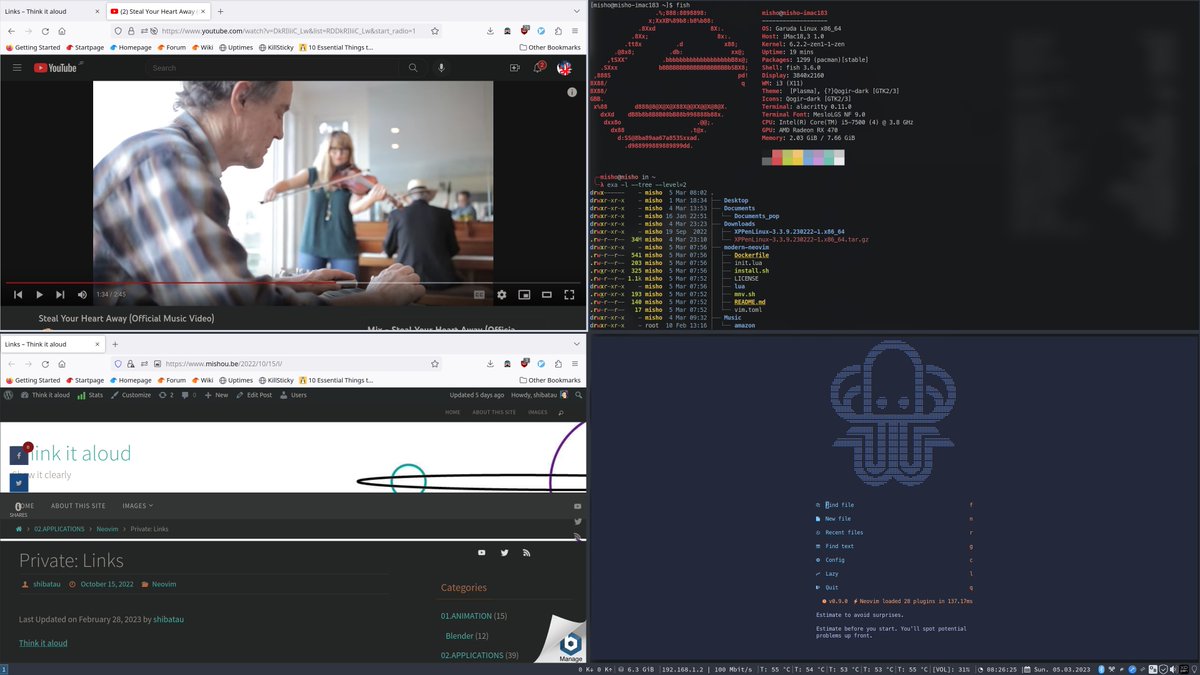
Task: Open ABOUT THIS SITE in dark nav bar
Action: 78,506
